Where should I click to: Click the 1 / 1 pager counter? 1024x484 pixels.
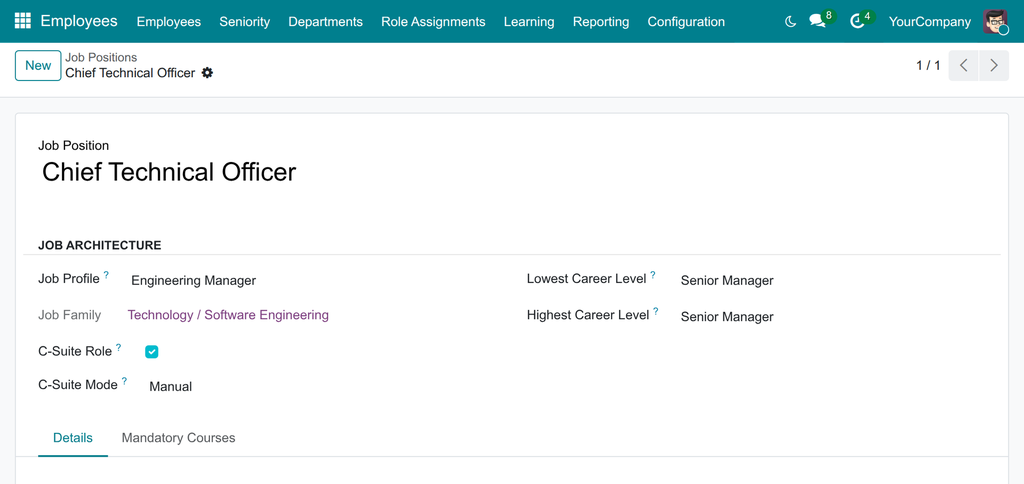(928, 65)
